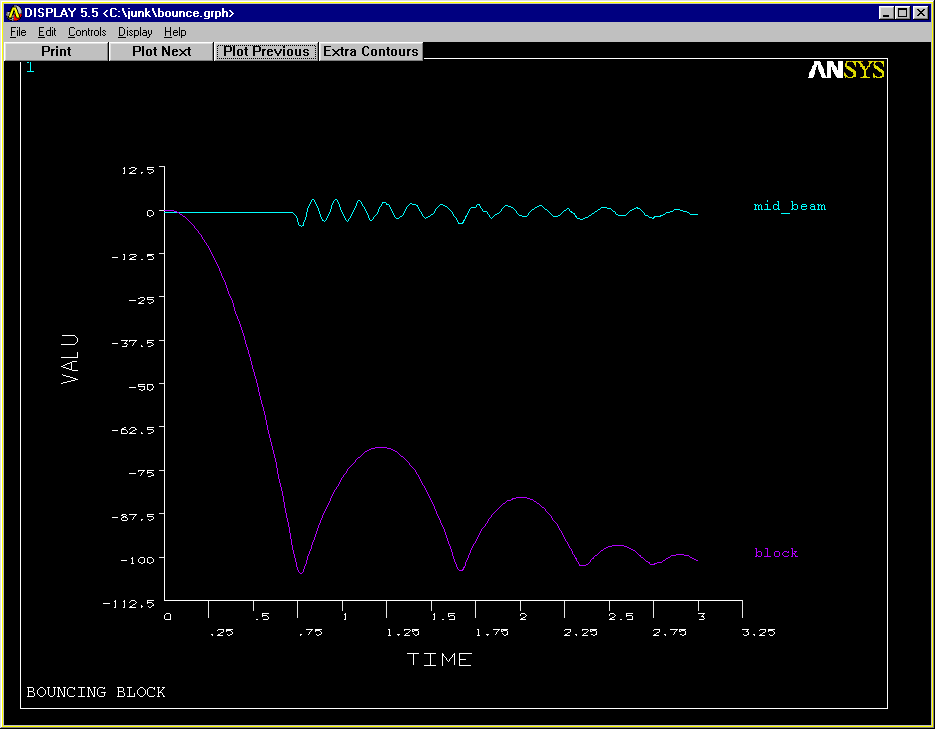Click the Plot Next button

point(162,51)
